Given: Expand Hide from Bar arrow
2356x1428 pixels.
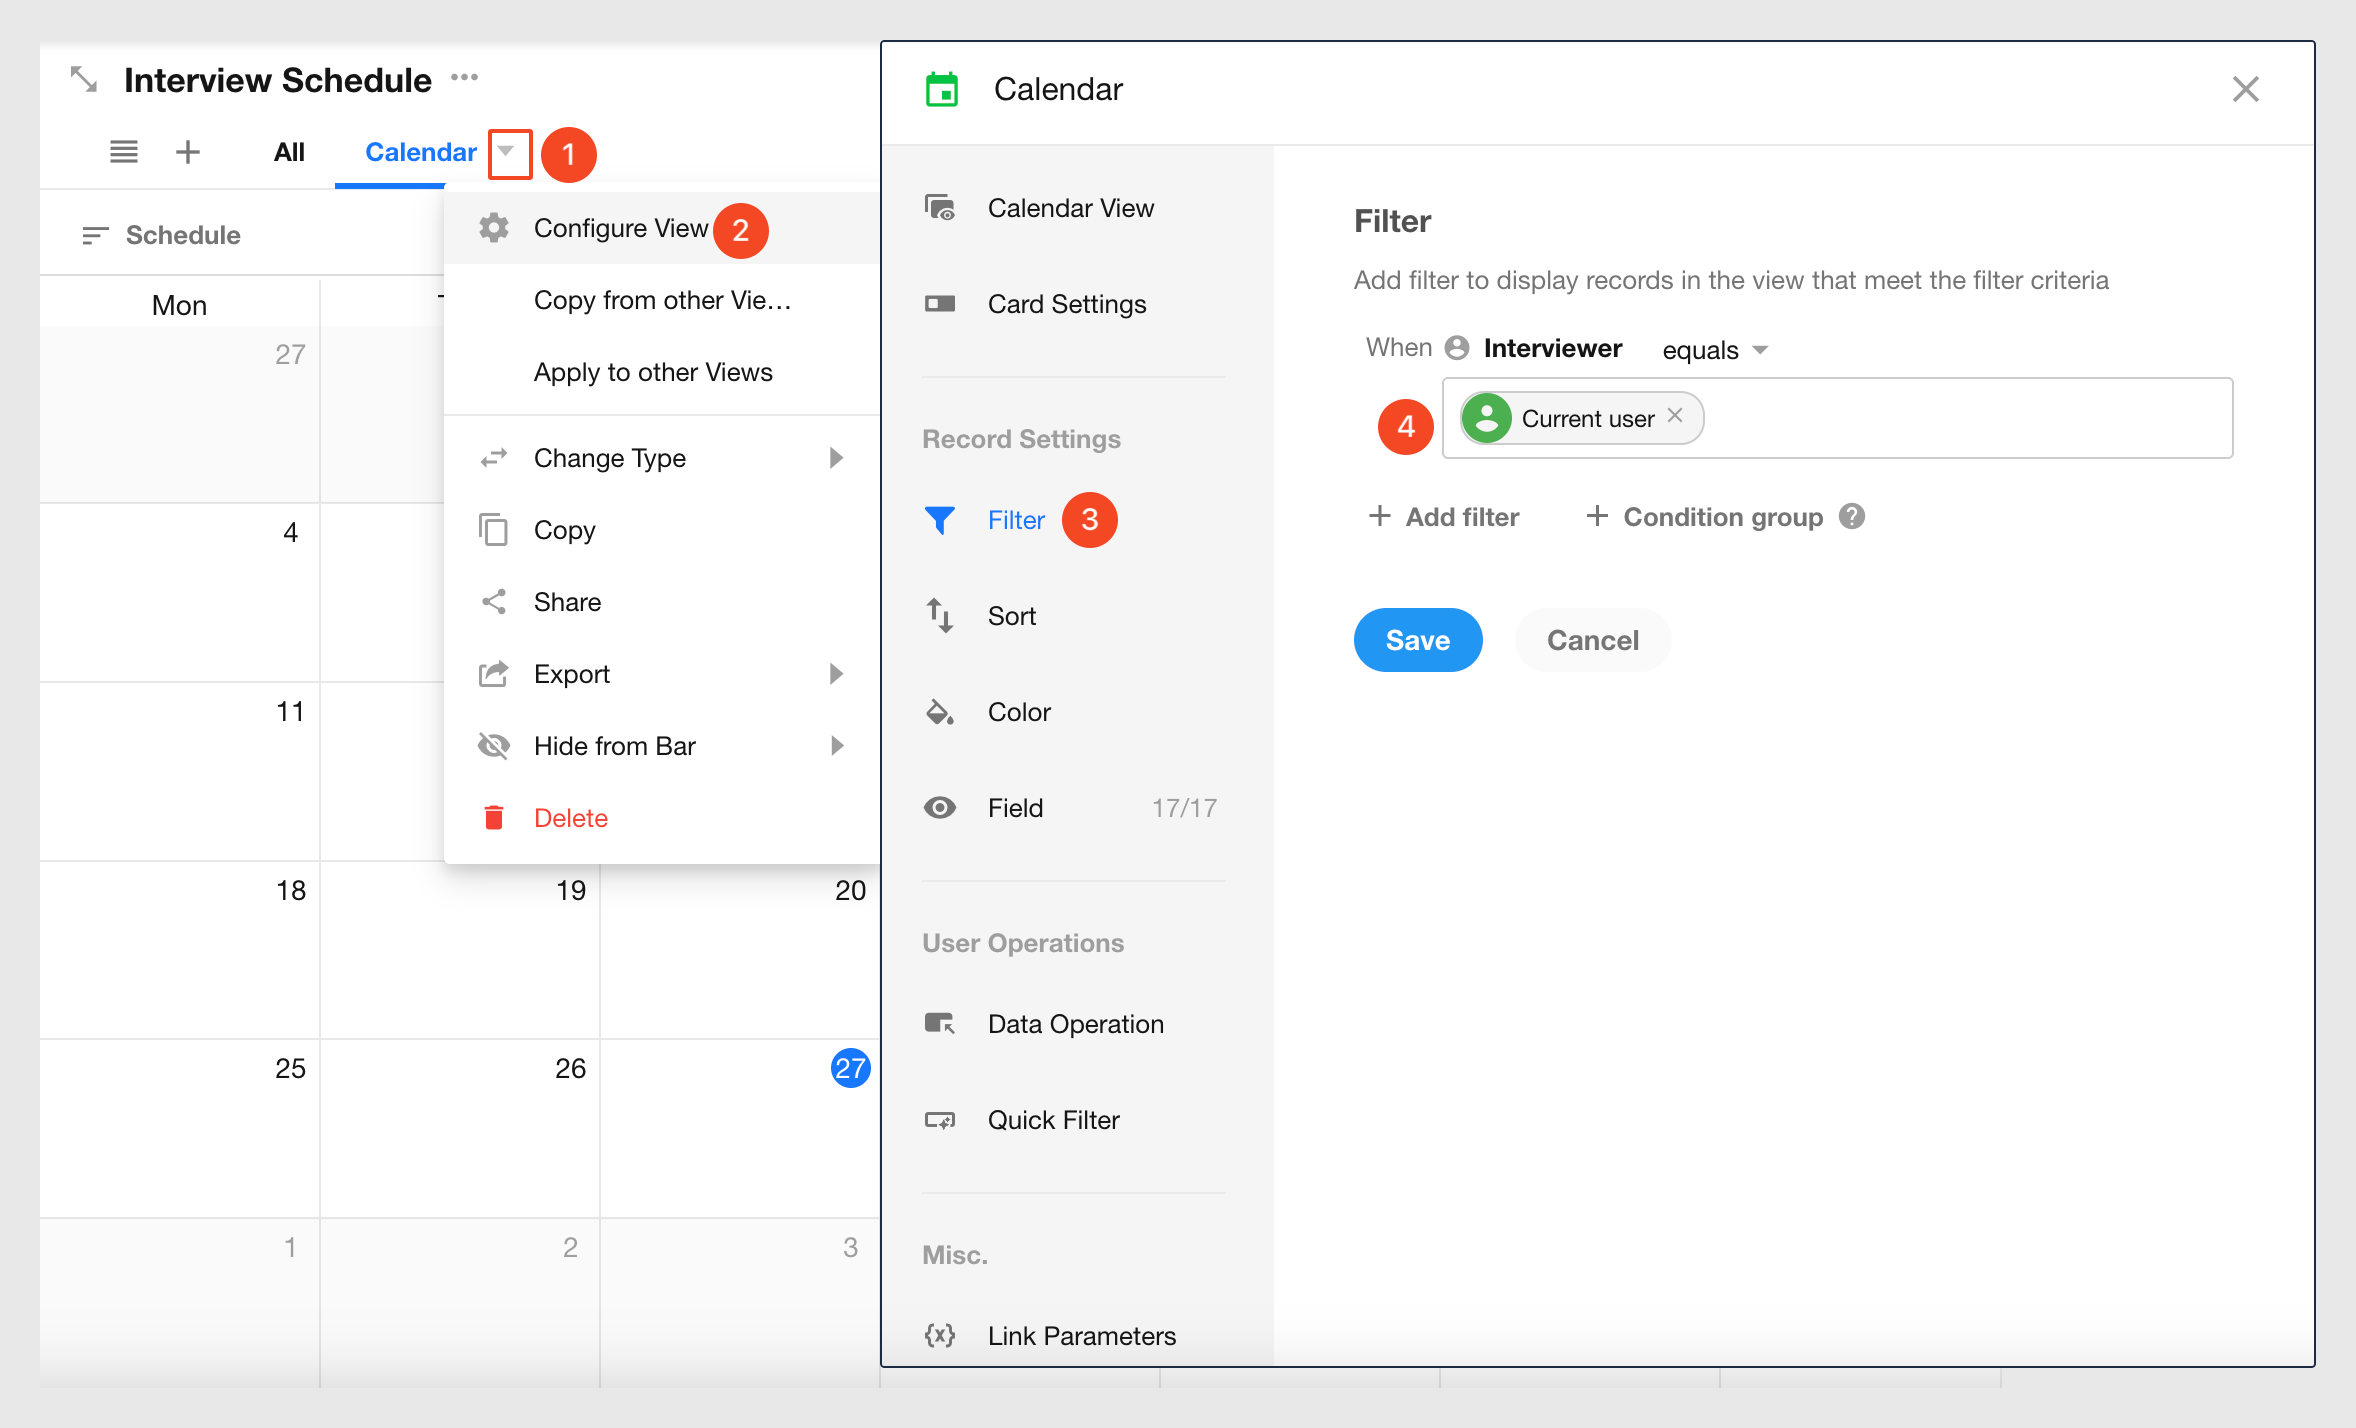Looking at the screenshot, I should [837, 746].
